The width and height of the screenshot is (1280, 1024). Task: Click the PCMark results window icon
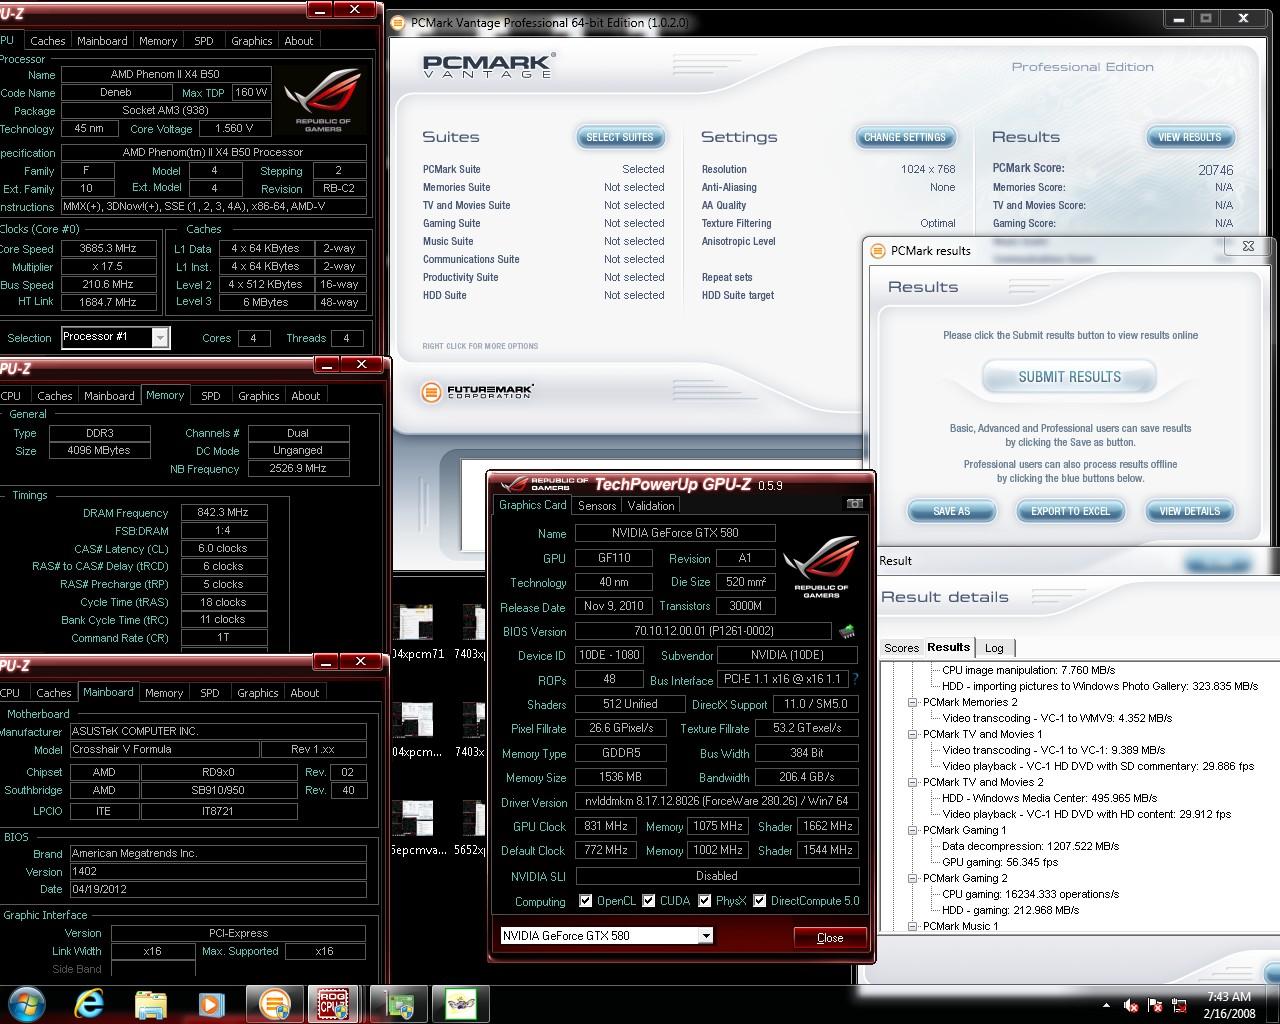878,251
